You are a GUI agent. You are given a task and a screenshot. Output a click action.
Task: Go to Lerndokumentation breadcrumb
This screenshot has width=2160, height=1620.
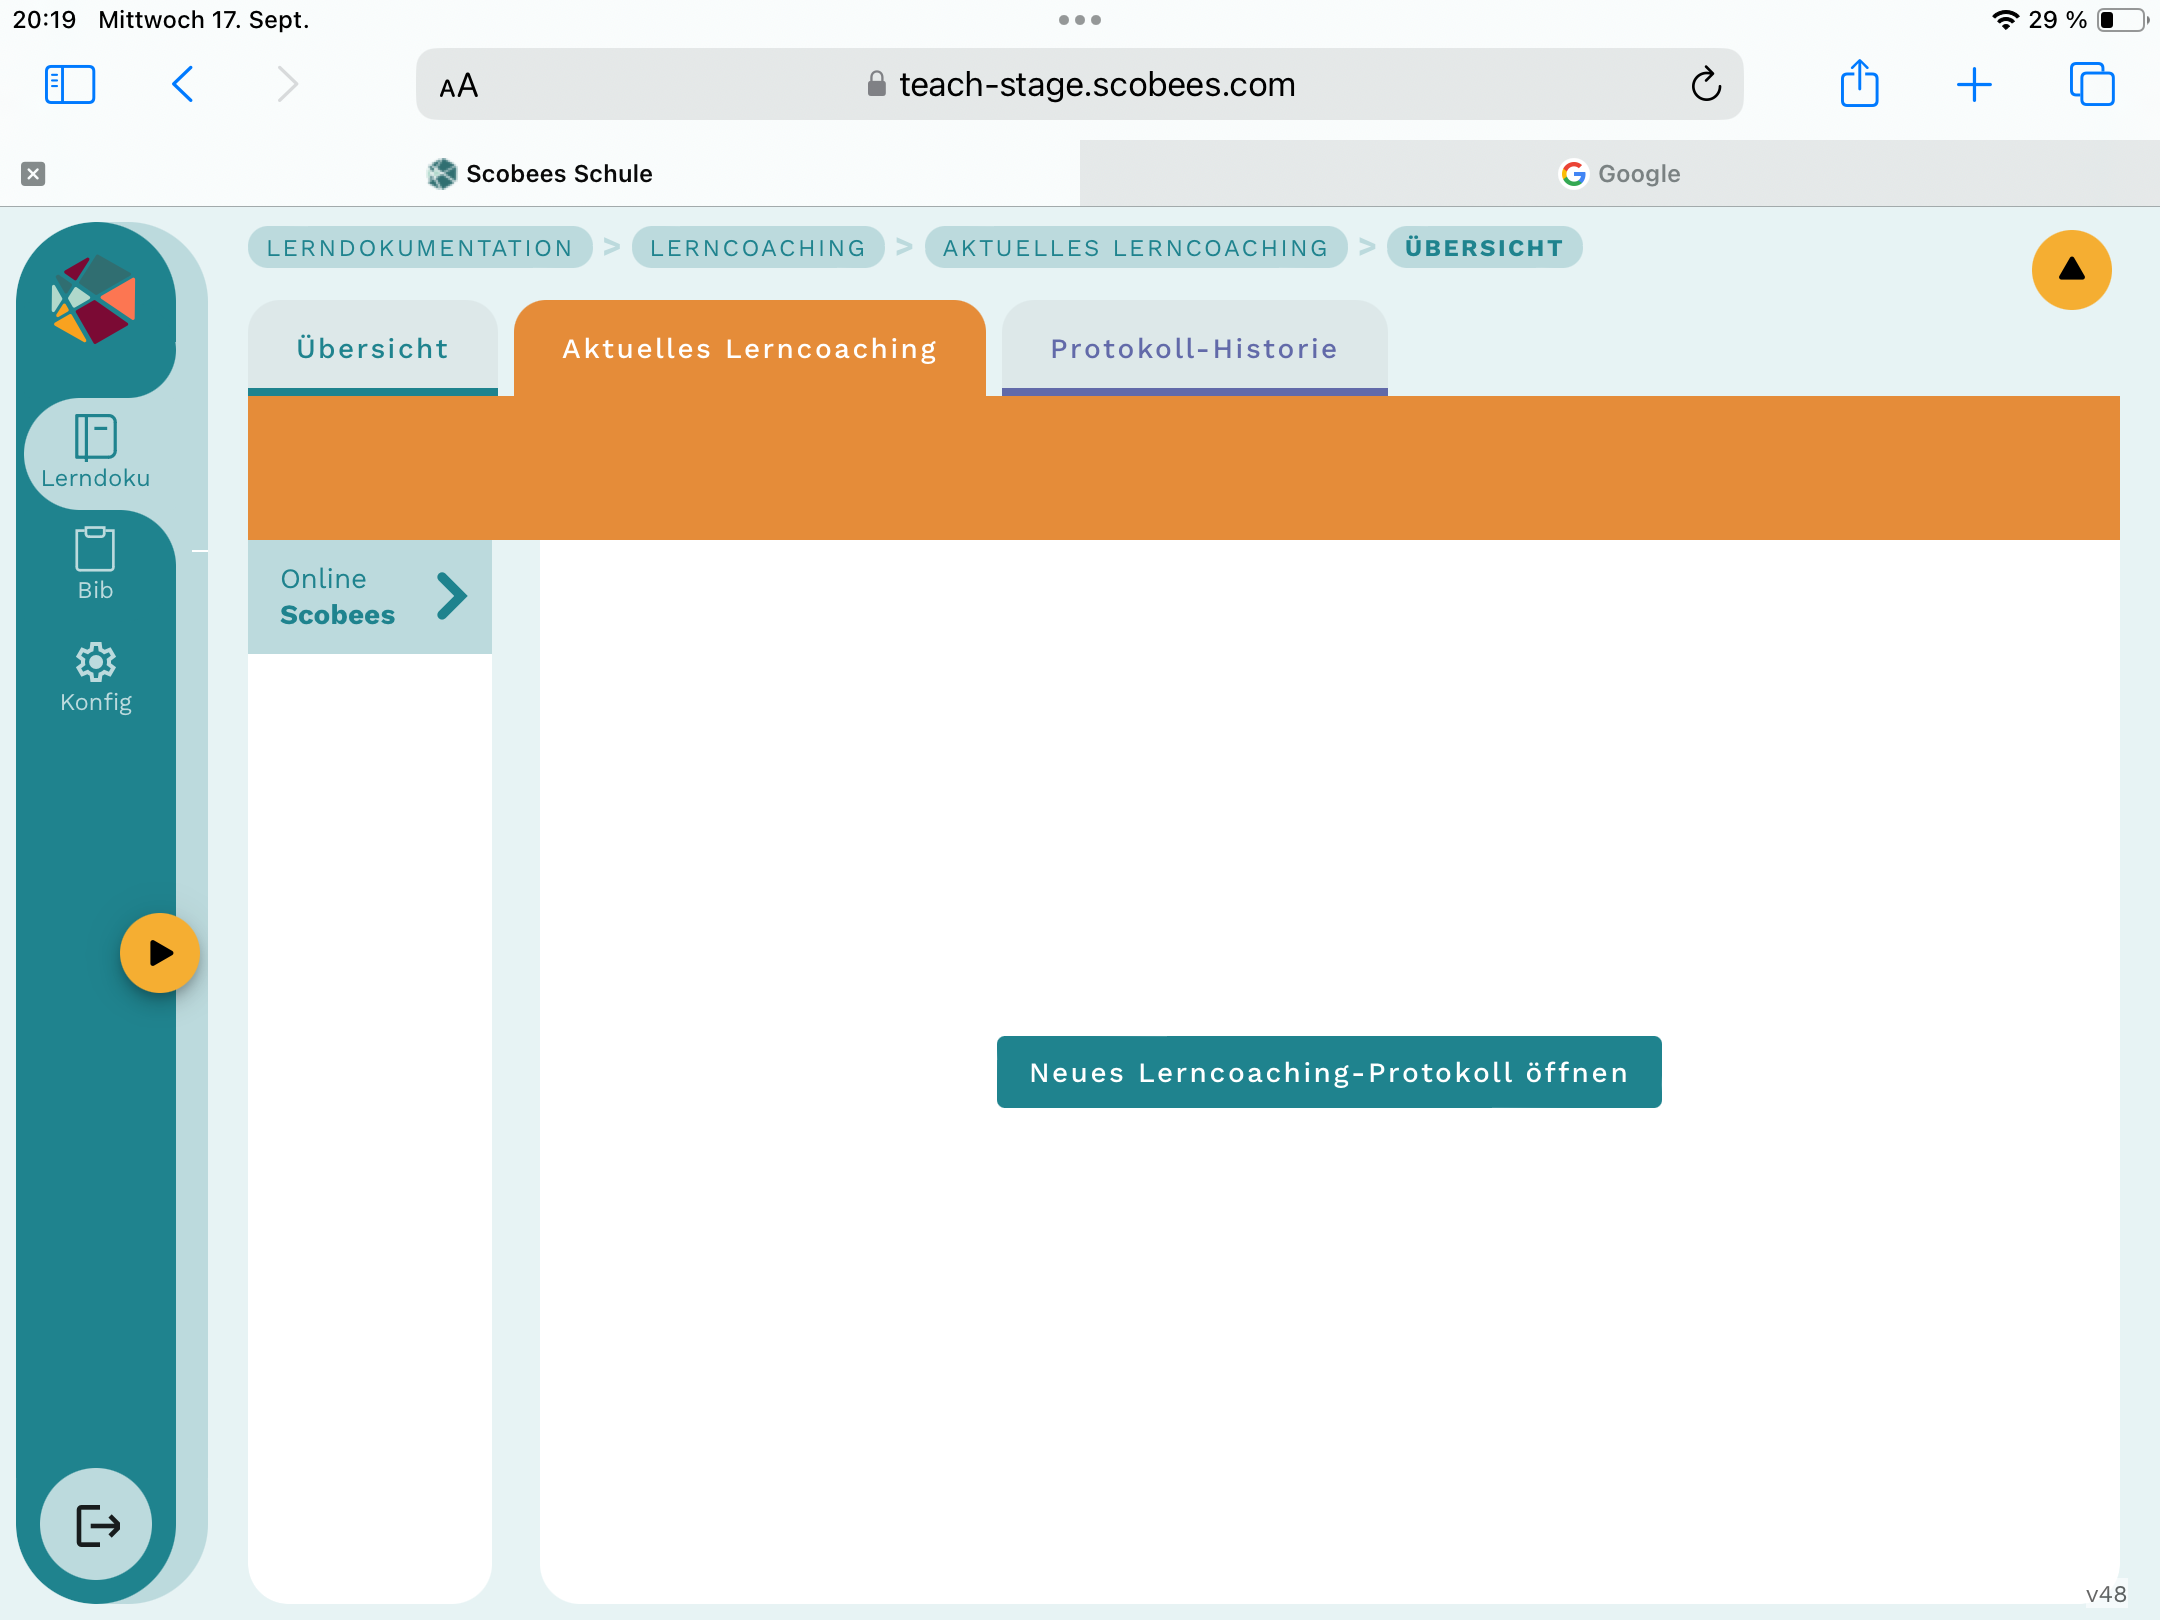pos(419,248)
